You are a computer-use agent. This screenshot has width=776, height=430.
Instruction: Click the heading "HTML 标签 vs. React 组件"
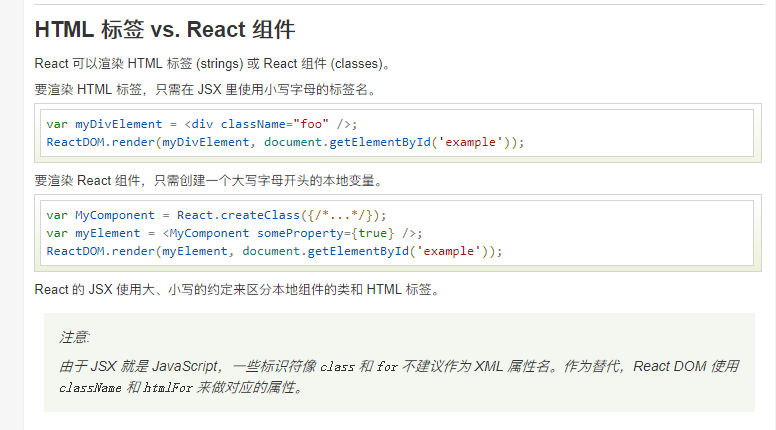pos(165,30)
